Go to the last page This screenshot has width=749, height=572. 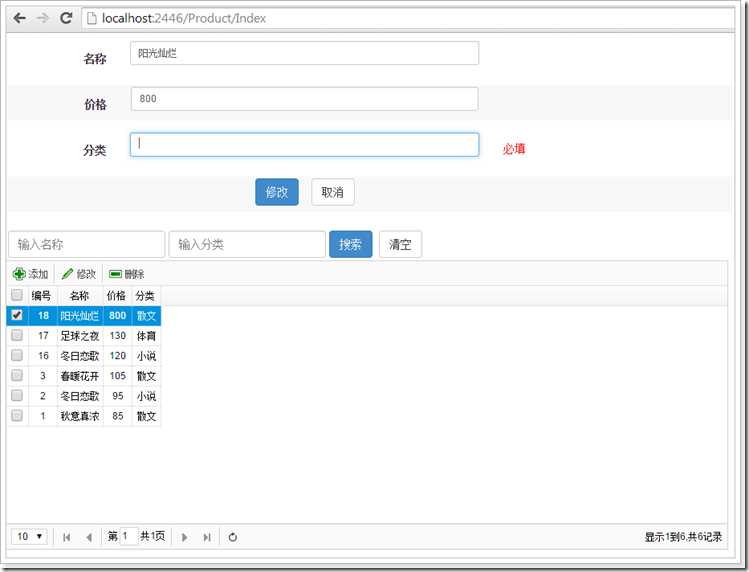(x=207, y=537)
